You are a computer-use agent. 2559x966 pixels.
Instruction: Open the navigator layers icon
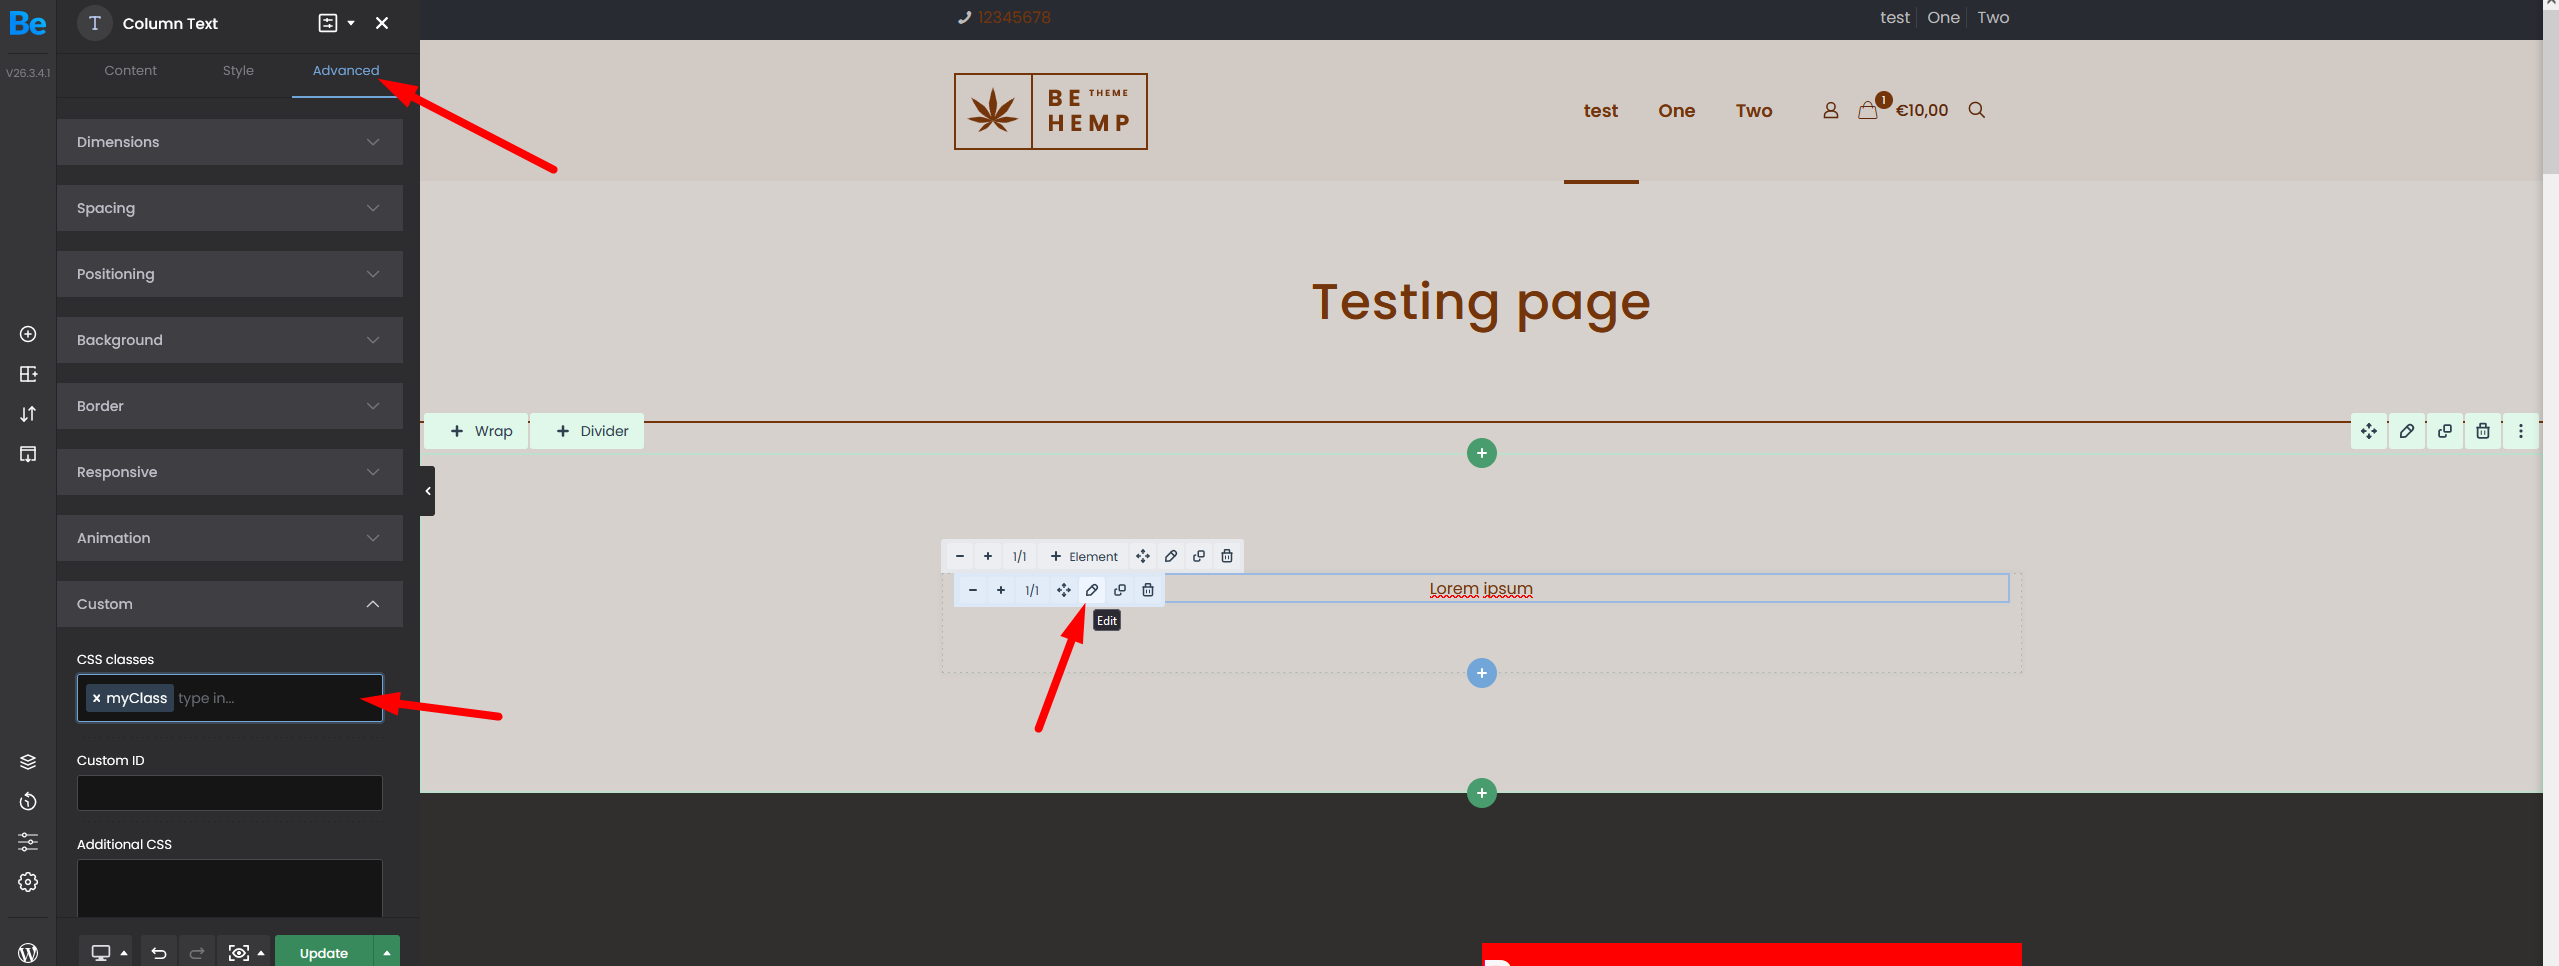coord(28,762)
